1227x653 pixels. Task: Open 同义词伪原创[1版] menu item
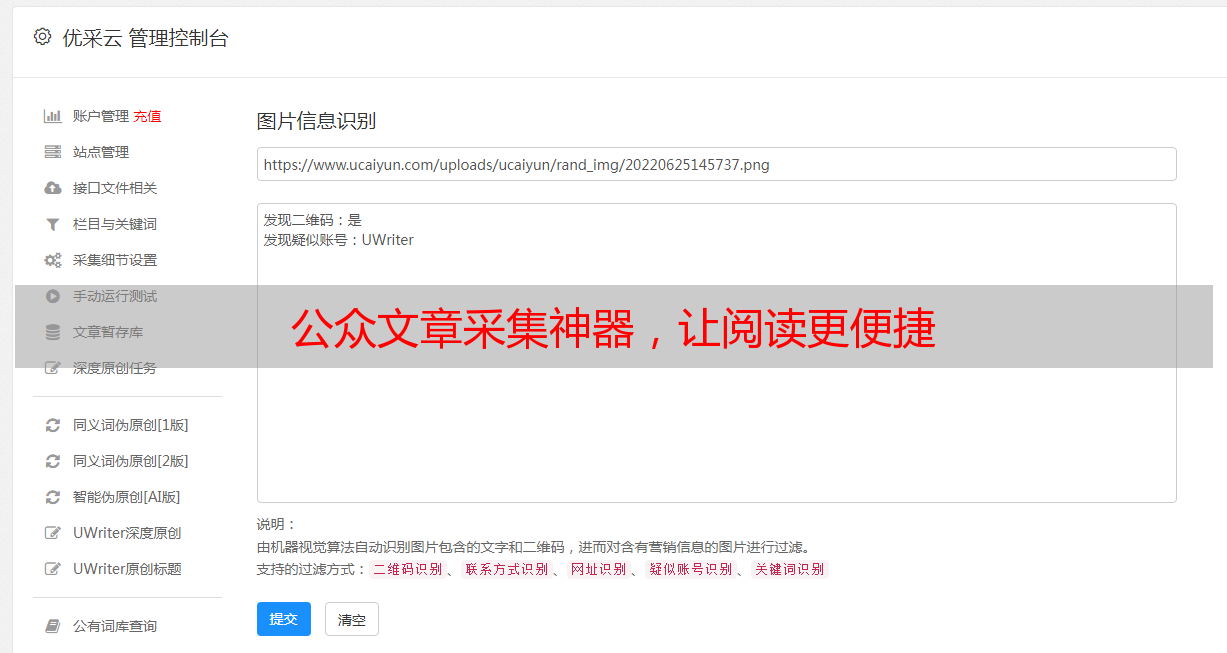coord(131,425)
